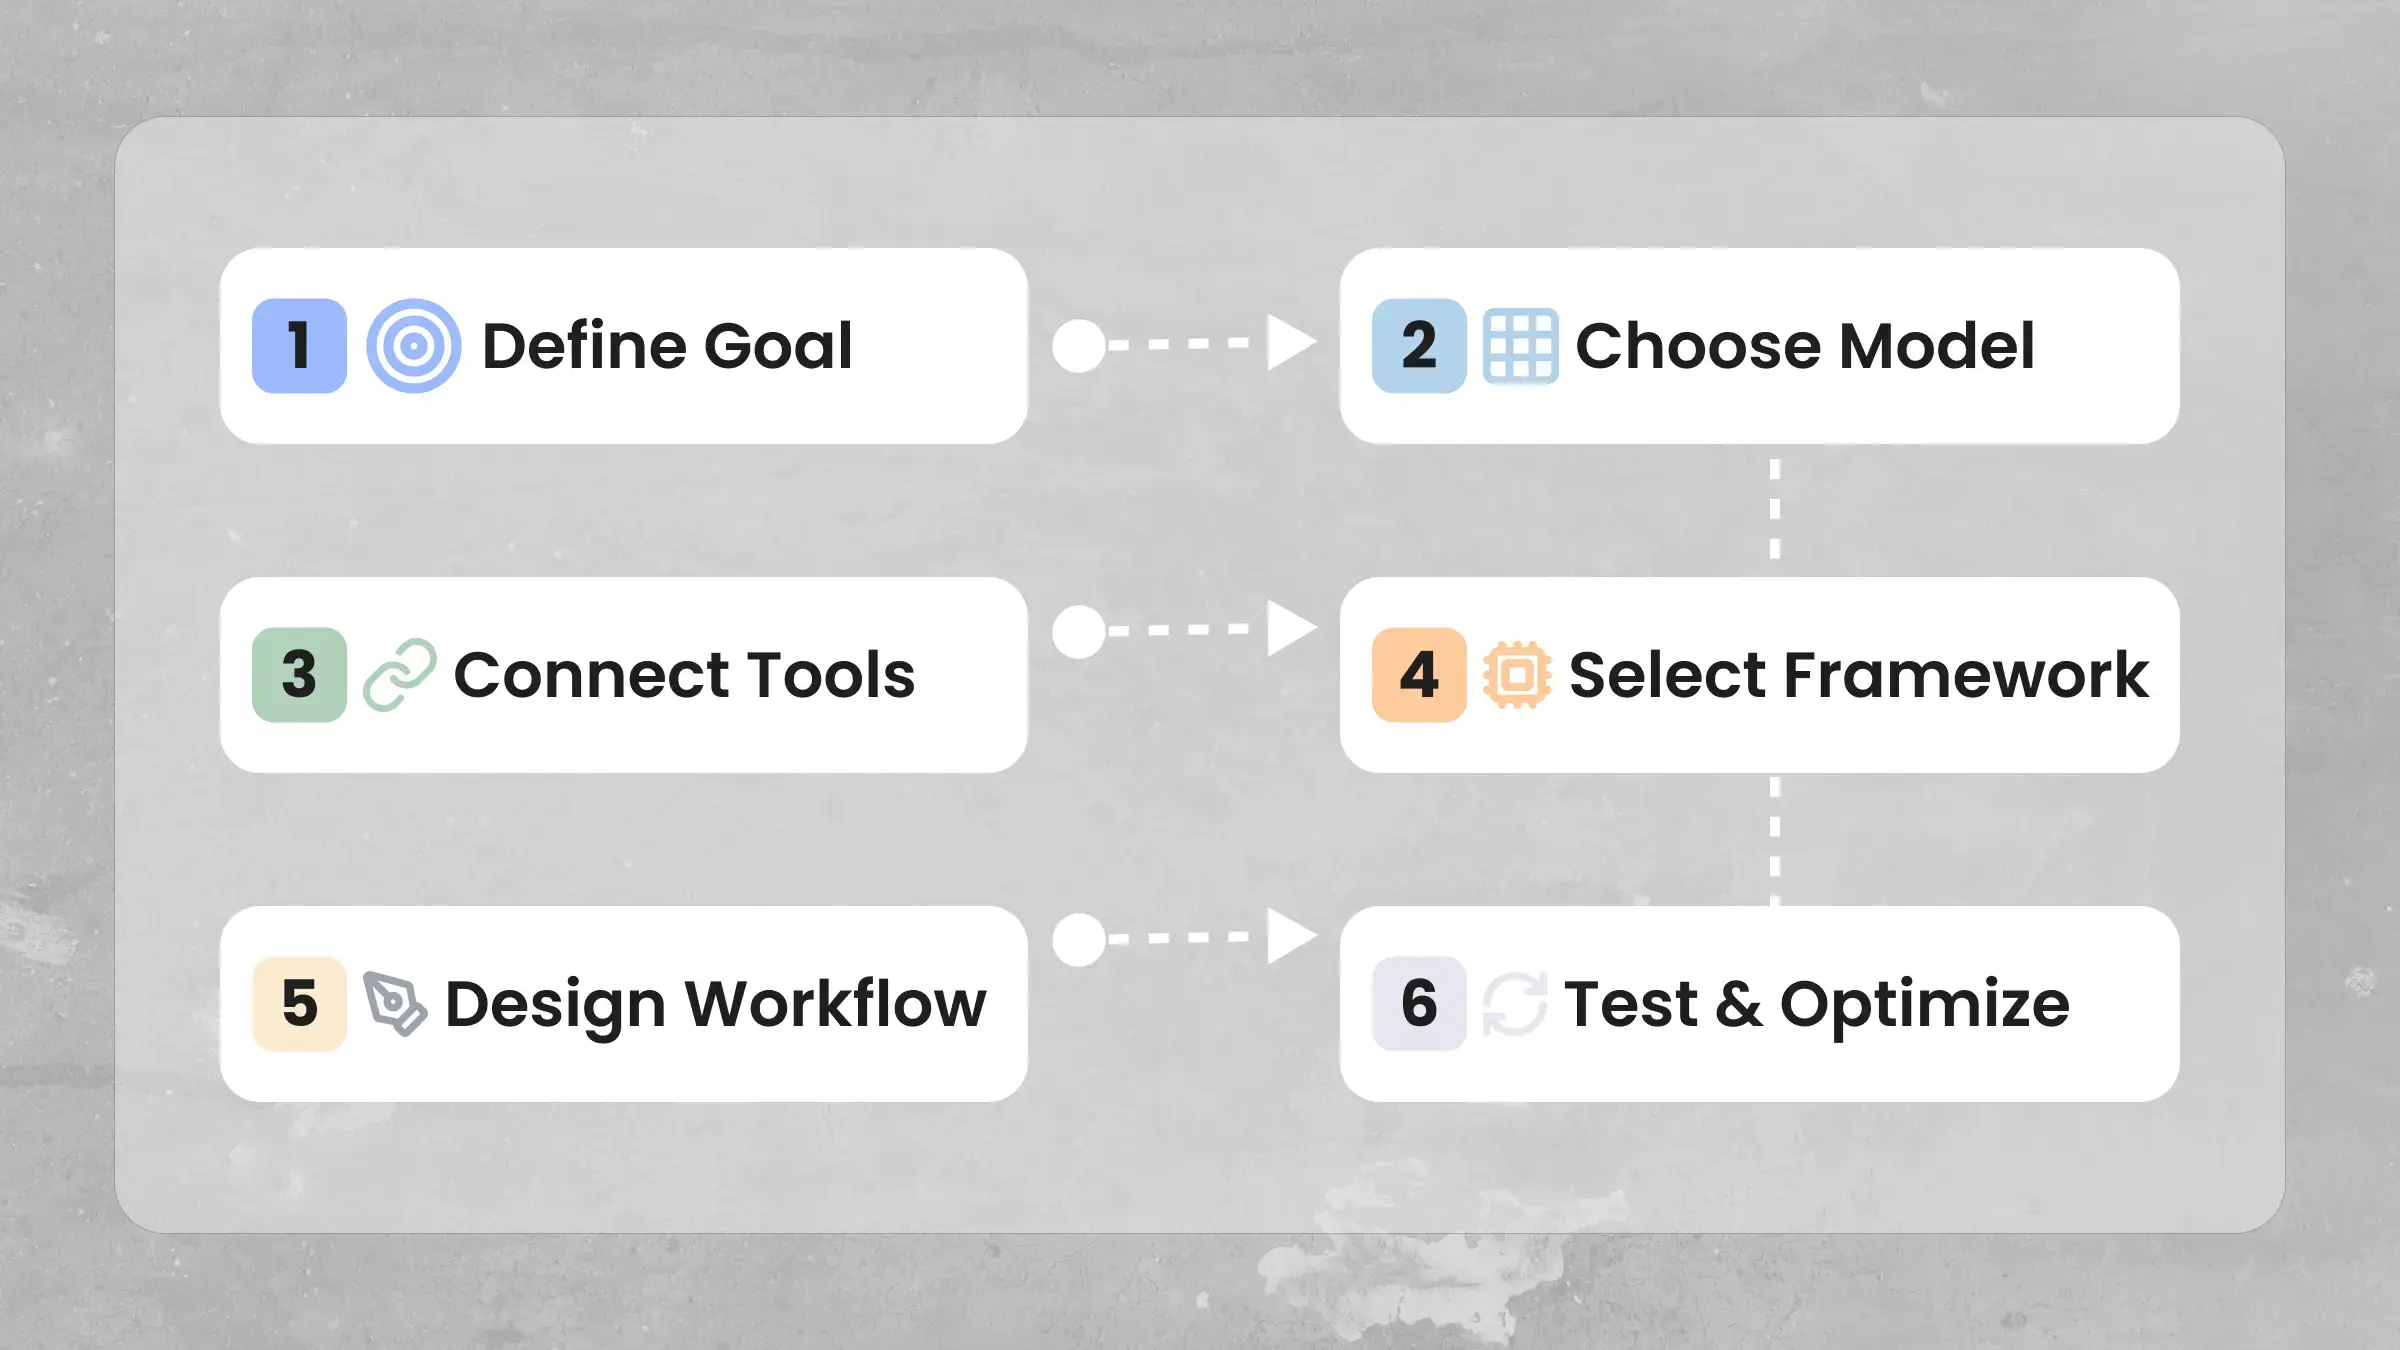This screenshot has height=1350, width=2400.
Task: Click the Choose Model label
Action: (1805, 346)
